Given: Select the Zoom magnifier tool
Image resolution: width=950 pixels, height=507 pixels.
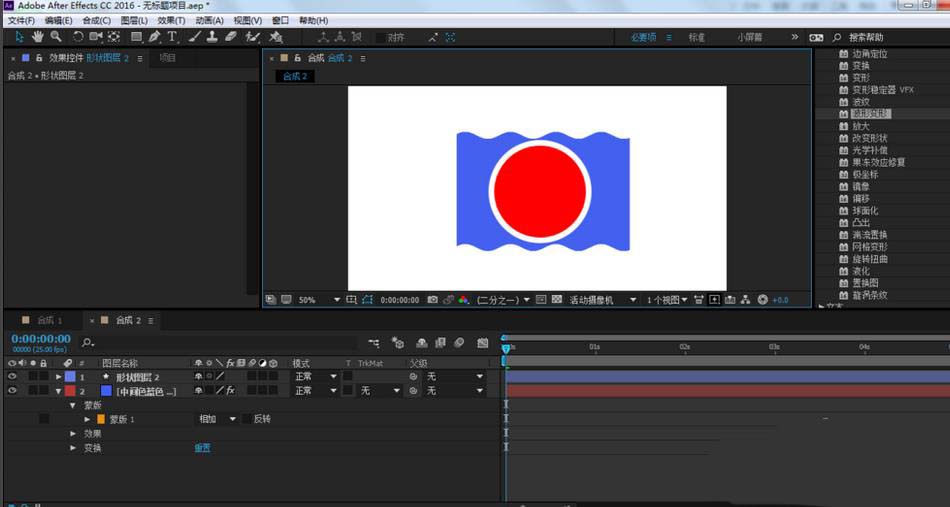Looking at the screenshot, I should [55, 37].
